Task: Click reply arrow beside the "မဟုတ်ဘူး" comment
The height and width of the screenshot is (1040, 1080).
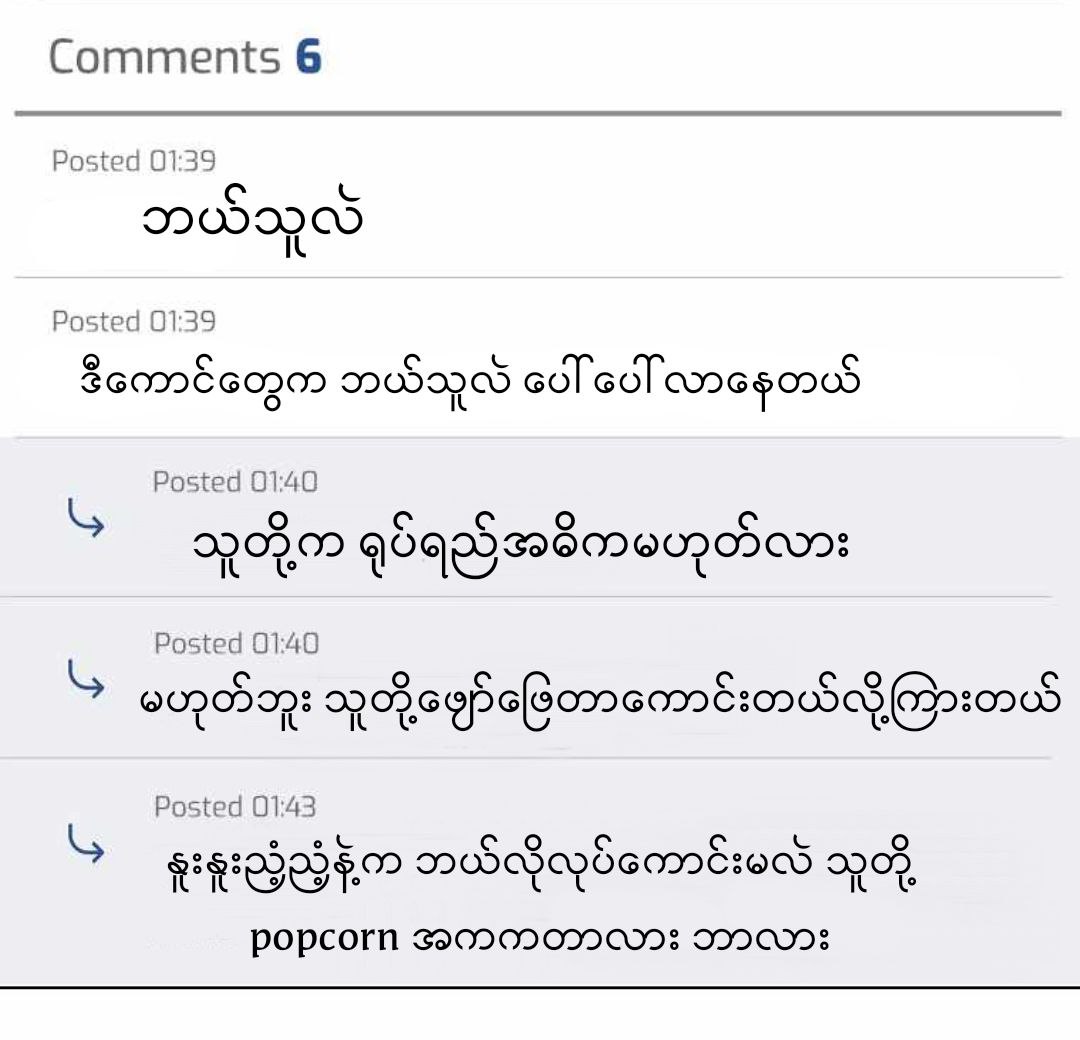Action: 86,681
